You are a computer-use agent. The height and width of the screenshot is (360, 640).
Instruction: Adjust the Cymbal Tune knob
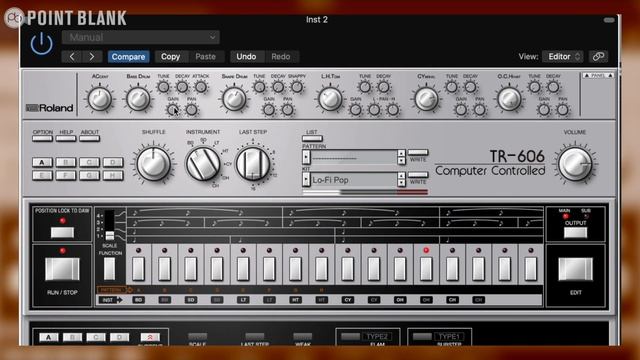click(x=451, y=87)
